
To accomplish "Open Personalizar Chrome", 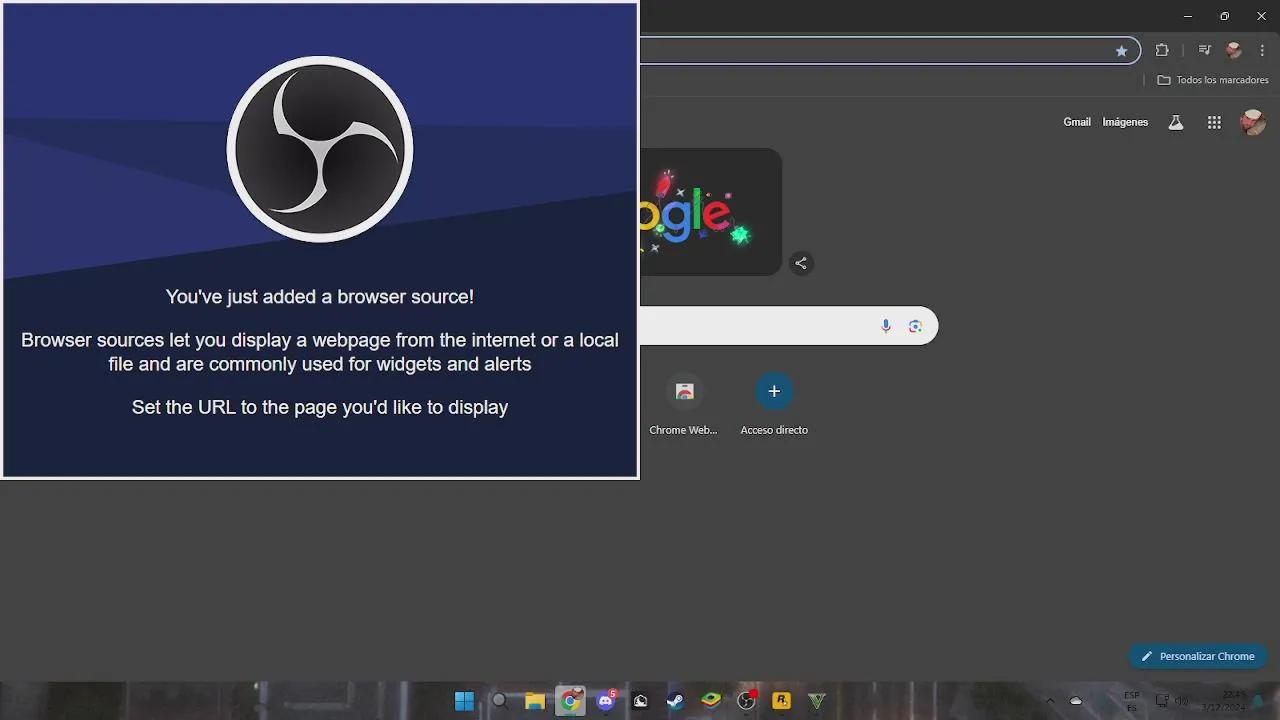I will 1198,656.
